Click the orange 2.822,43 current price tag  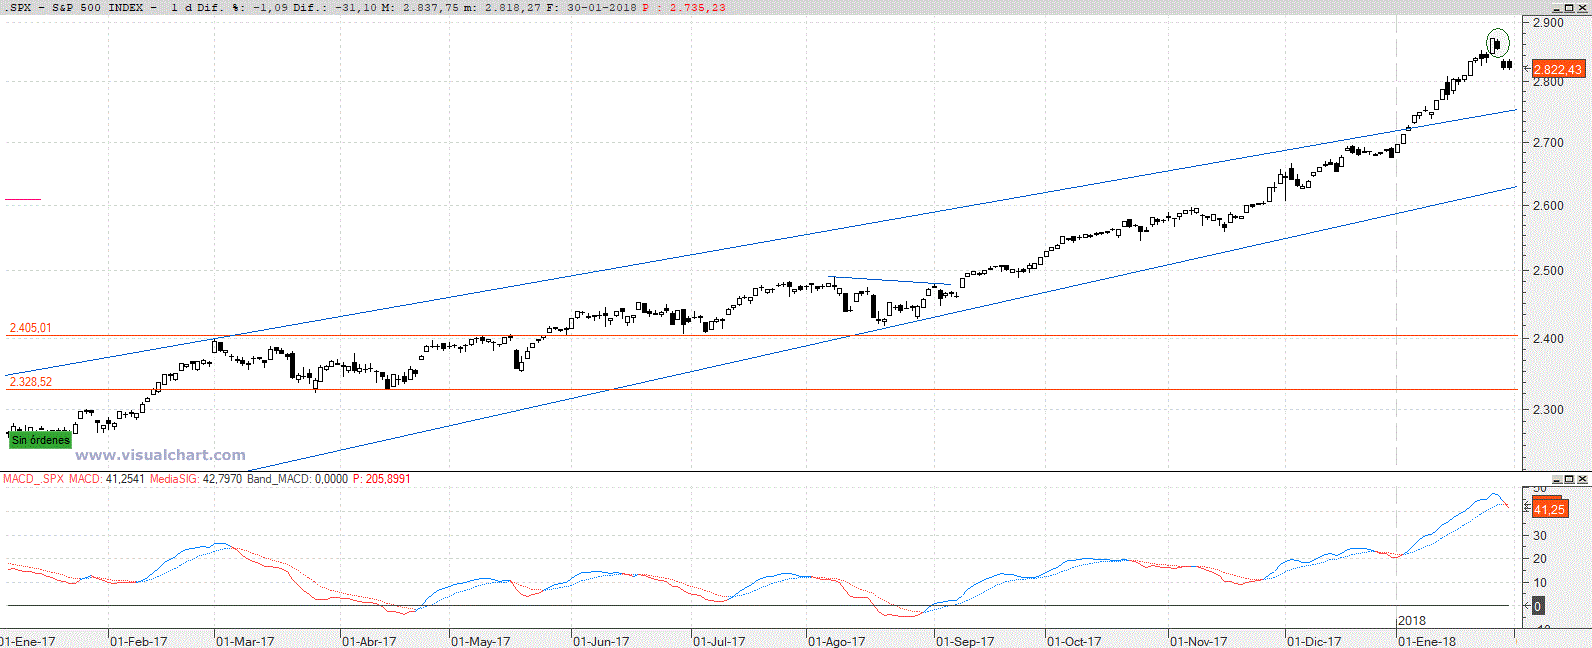[x=1557, y=69]
